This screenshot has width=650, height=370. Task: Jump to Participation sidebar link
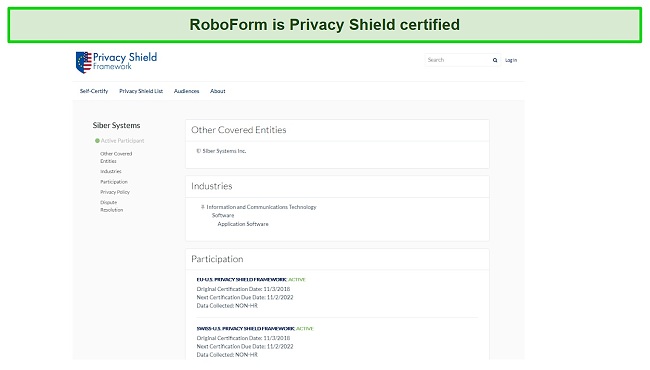click(114, 182)
